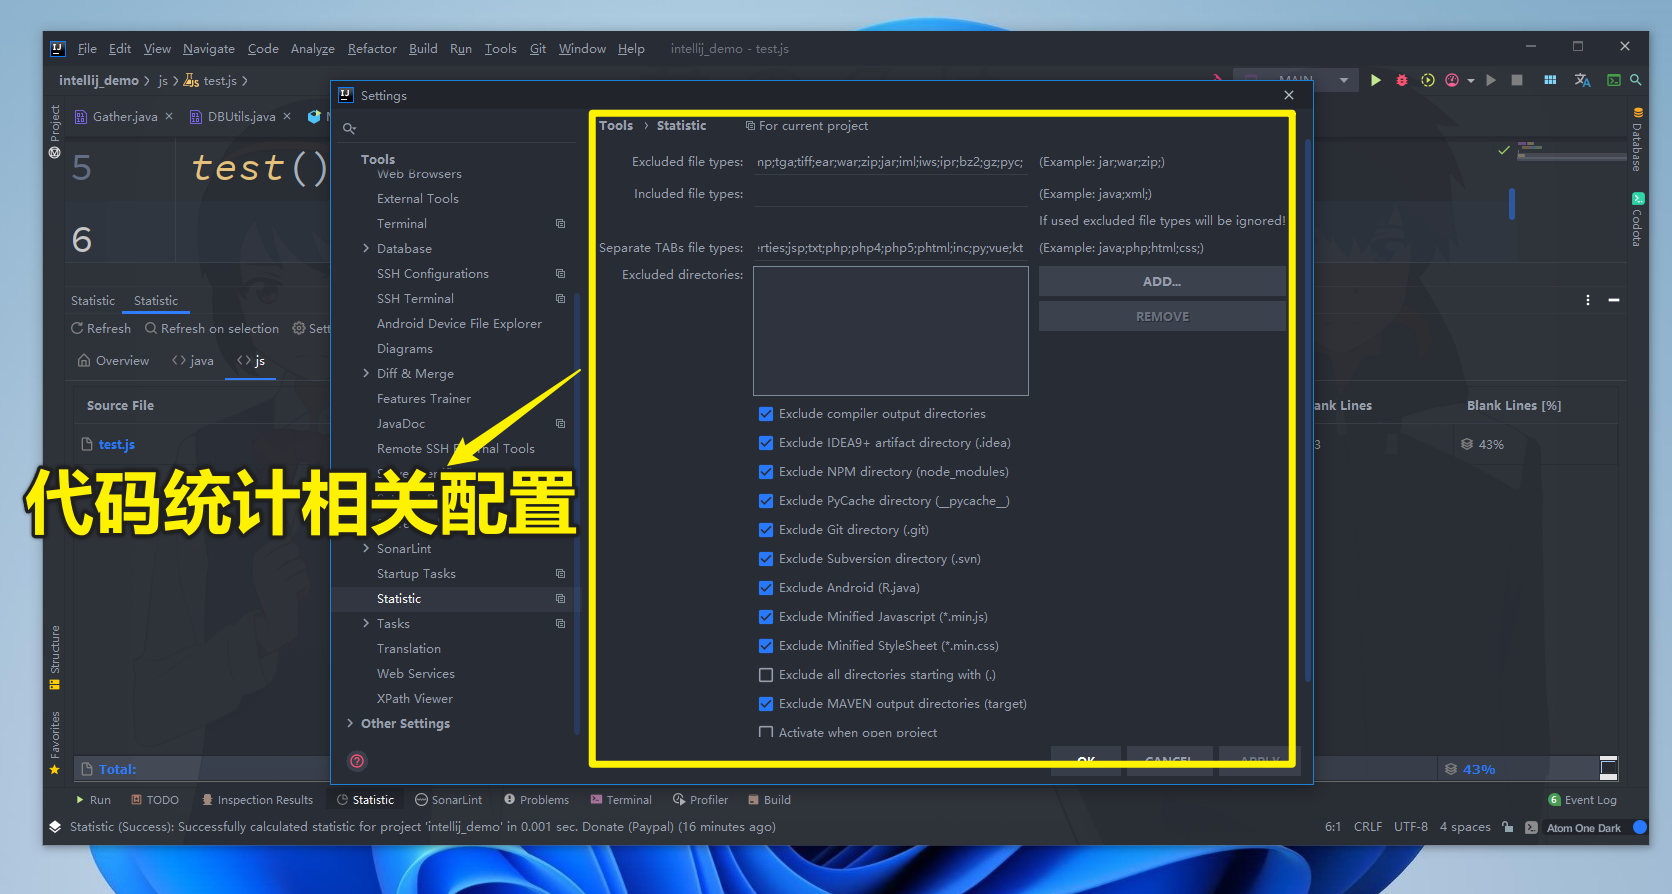This screenshot has width=1672, height=894.
Task: Click the Refresh icon in the Statistic panel
Action: (x=77, y=328)
